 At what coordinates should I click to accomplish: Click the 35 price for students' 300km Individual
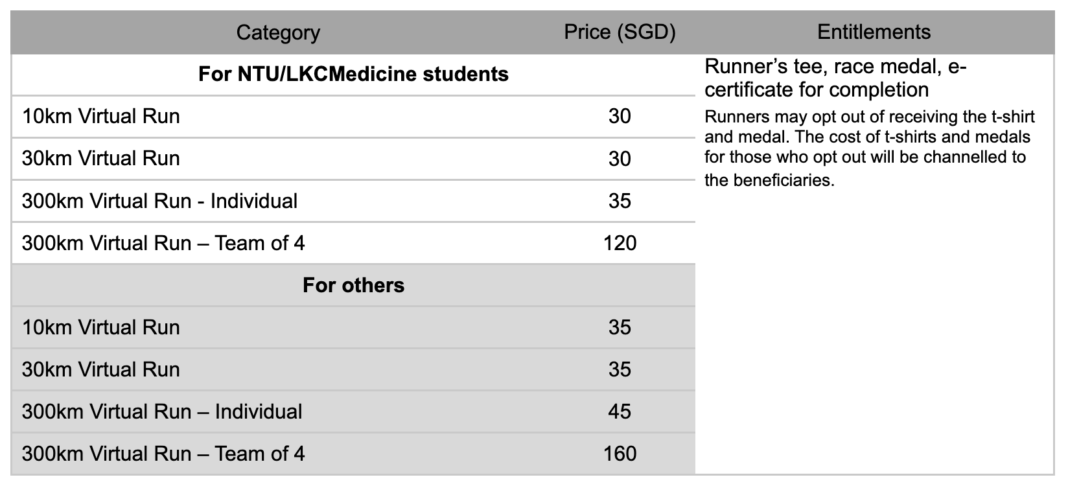[x=619, y=201]
